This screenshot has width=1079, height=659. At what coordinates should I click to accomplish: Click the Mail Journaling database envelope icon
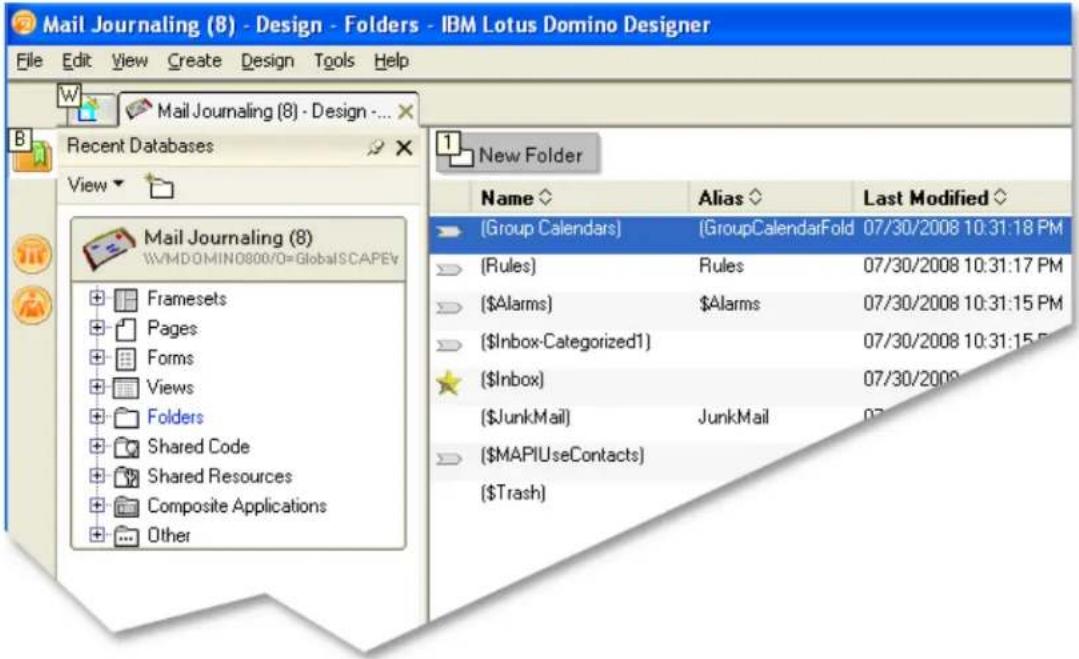[108, 248]
